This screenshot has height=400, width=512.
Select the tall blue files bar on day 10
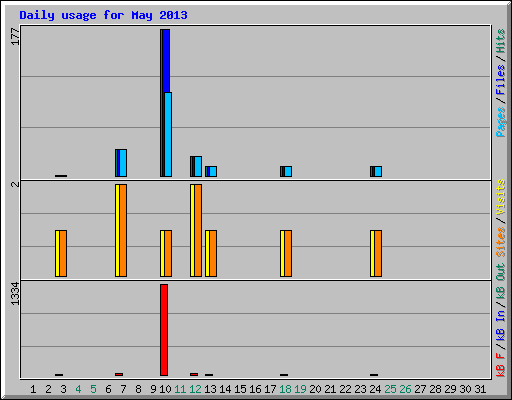[x=166, y=61]
